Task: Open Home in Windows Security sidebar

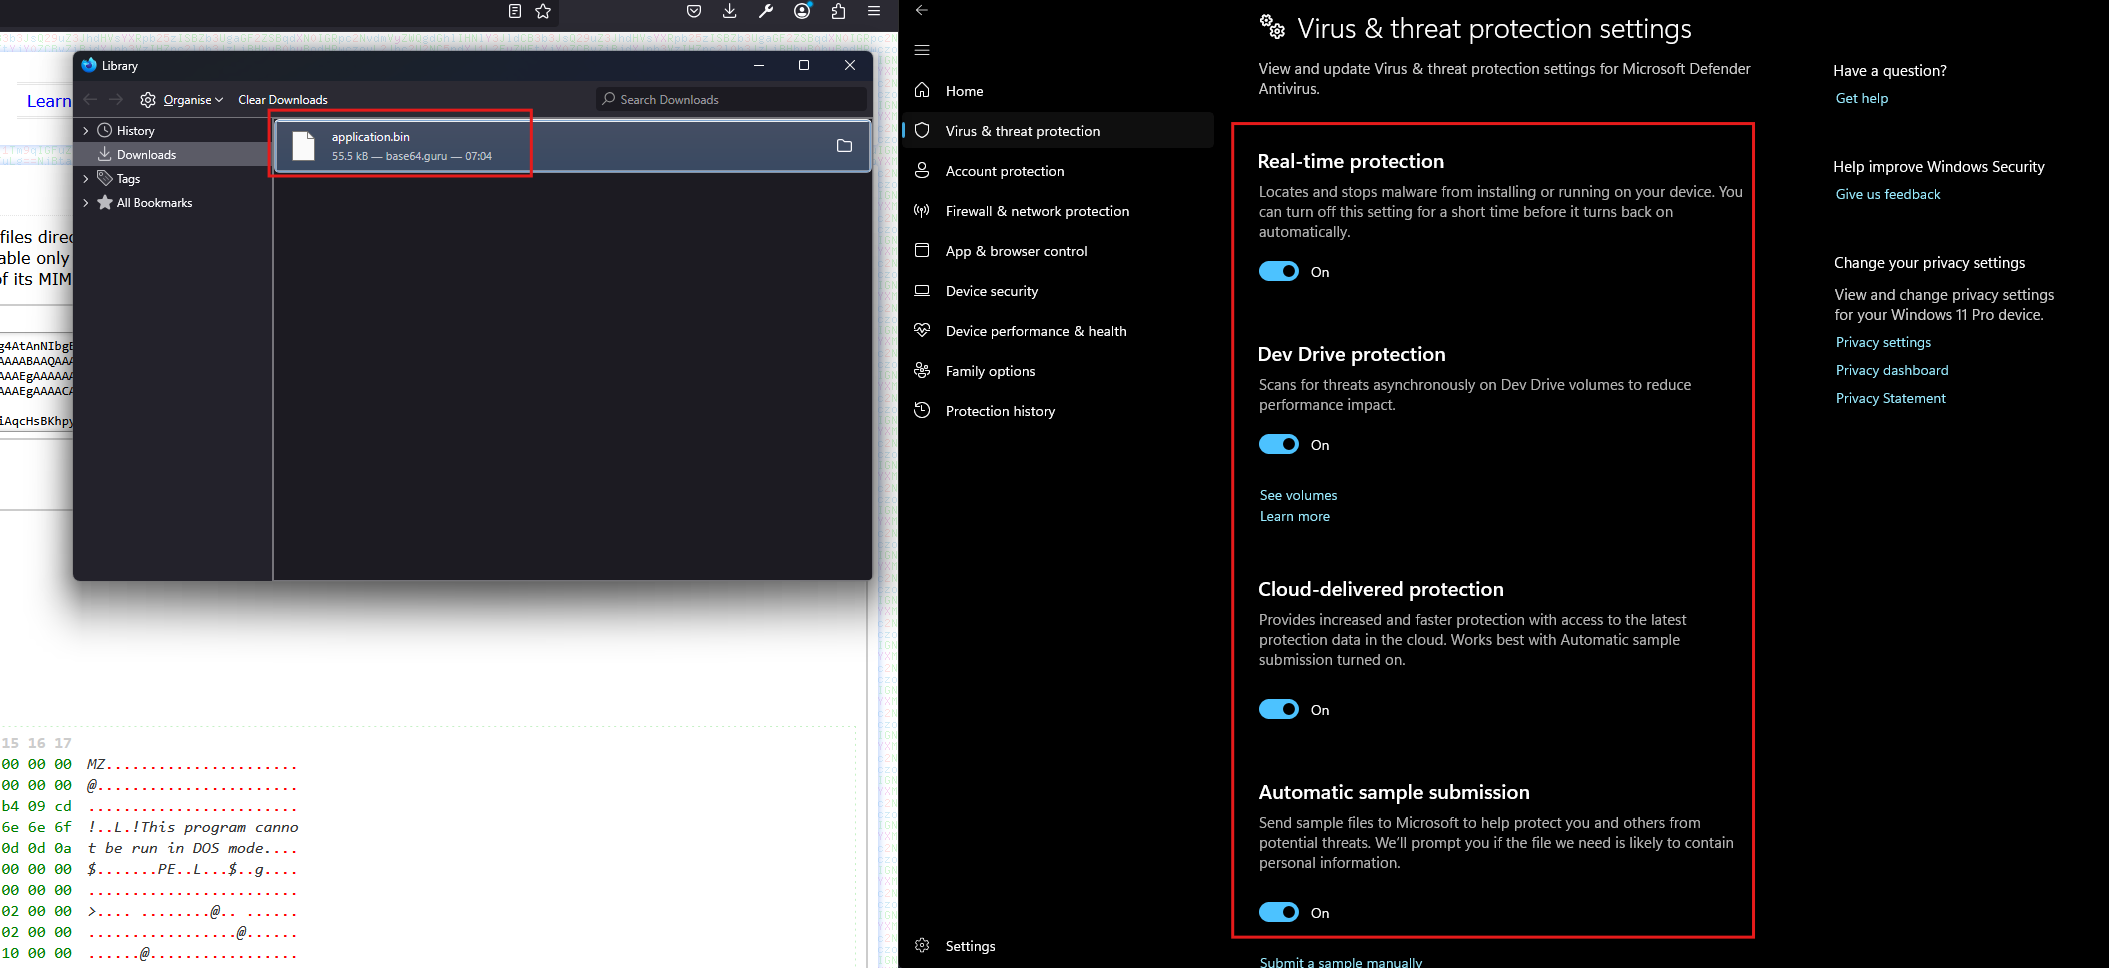Action: [x=1058, y=91]
